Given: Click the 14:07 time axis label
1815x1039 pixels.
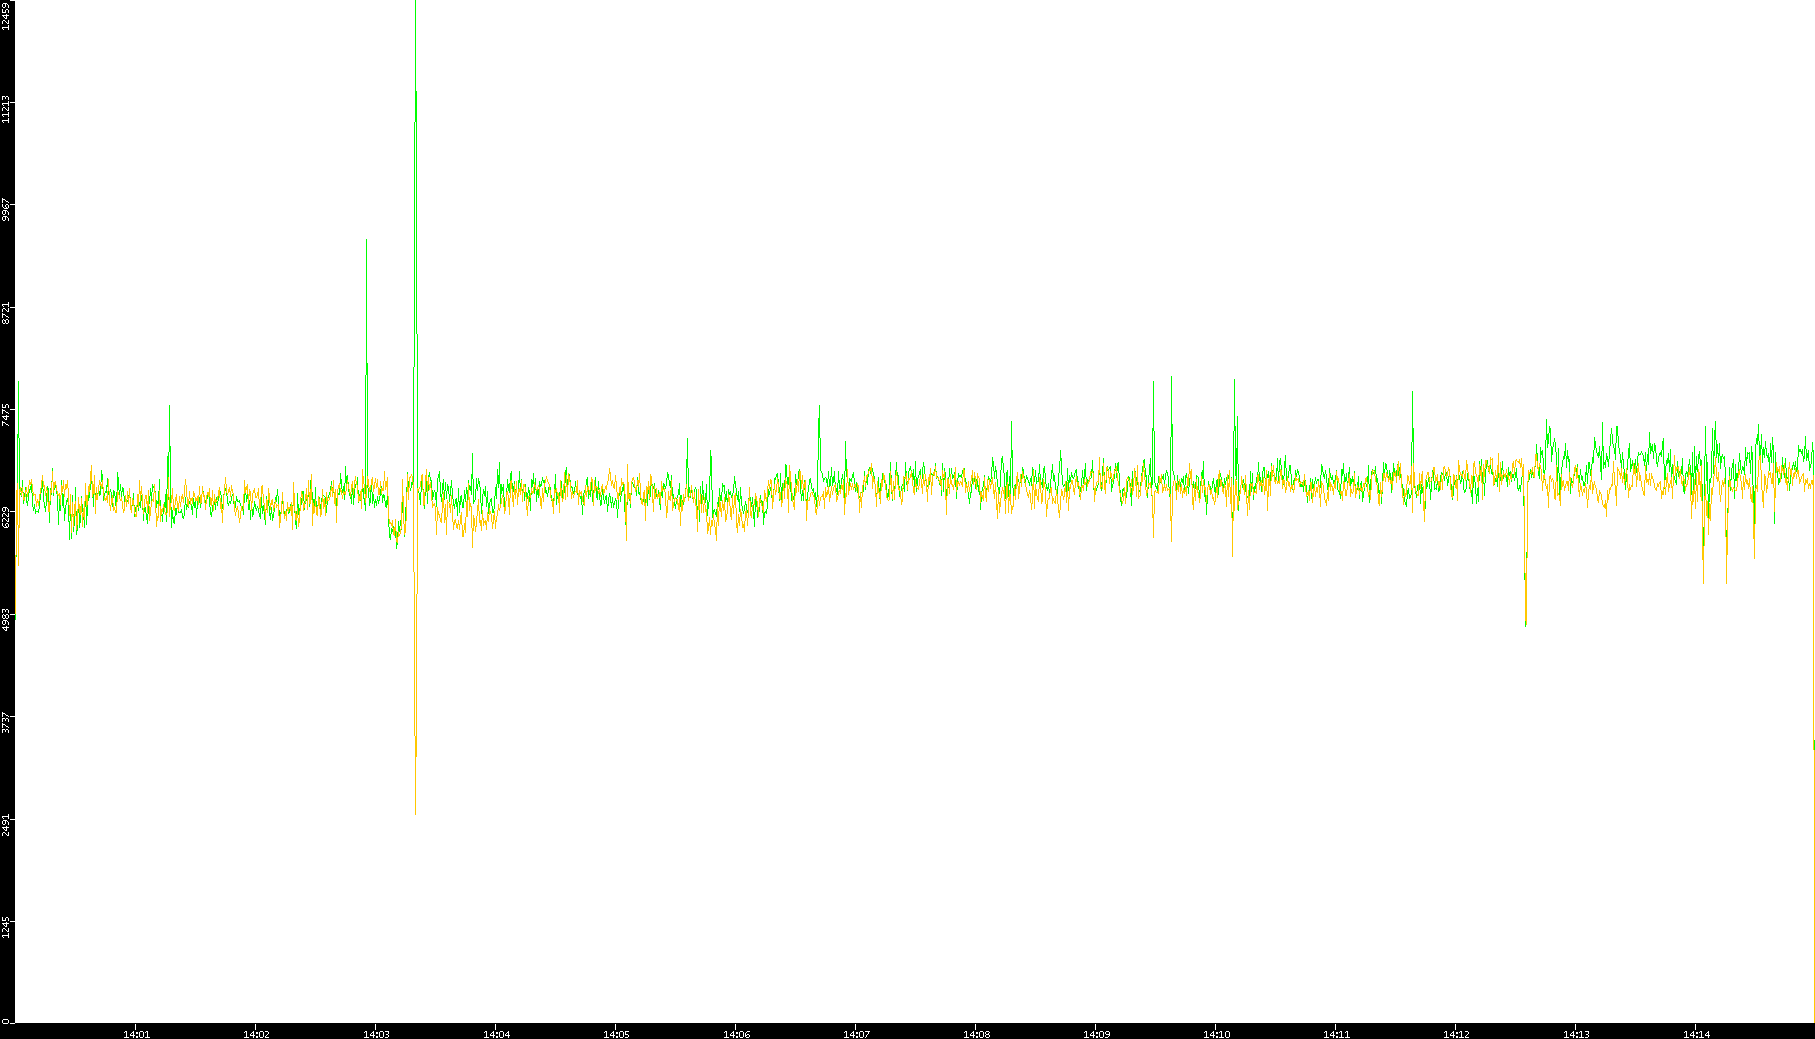Looking at the screenshot, I should 856,1033.
